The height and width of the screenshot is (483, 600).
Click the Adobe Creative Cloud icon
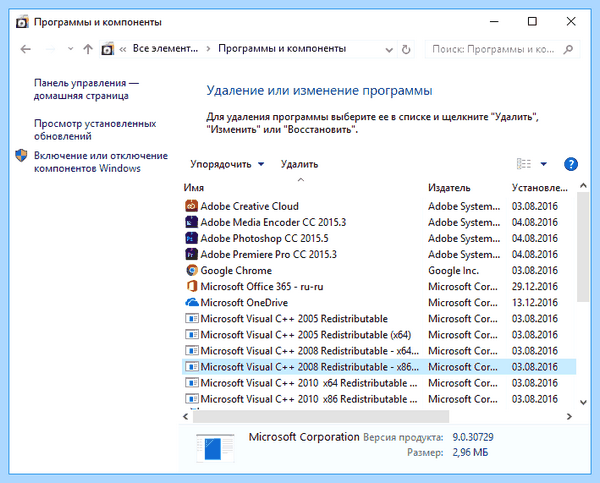coord(191,206)
